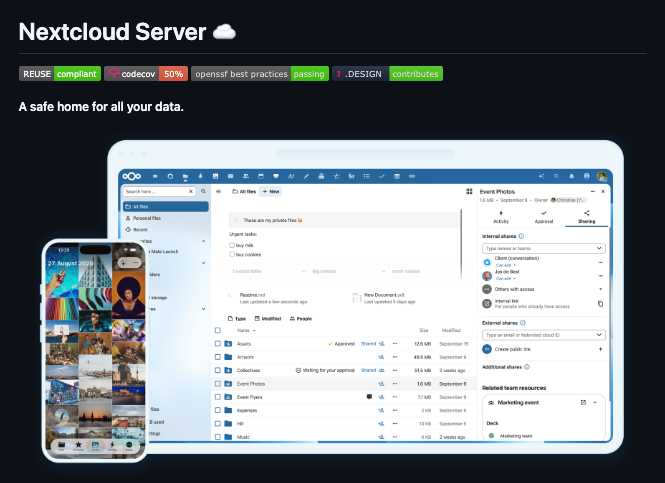
Task: Check the 'buy cookies' task checkbox
Action: 232,254
